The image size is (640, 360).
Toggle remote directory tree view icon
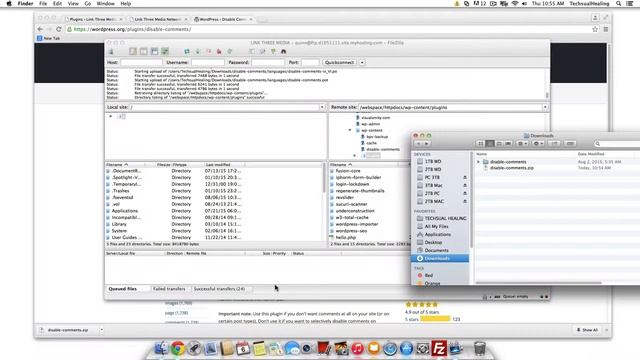click(154, 51)
